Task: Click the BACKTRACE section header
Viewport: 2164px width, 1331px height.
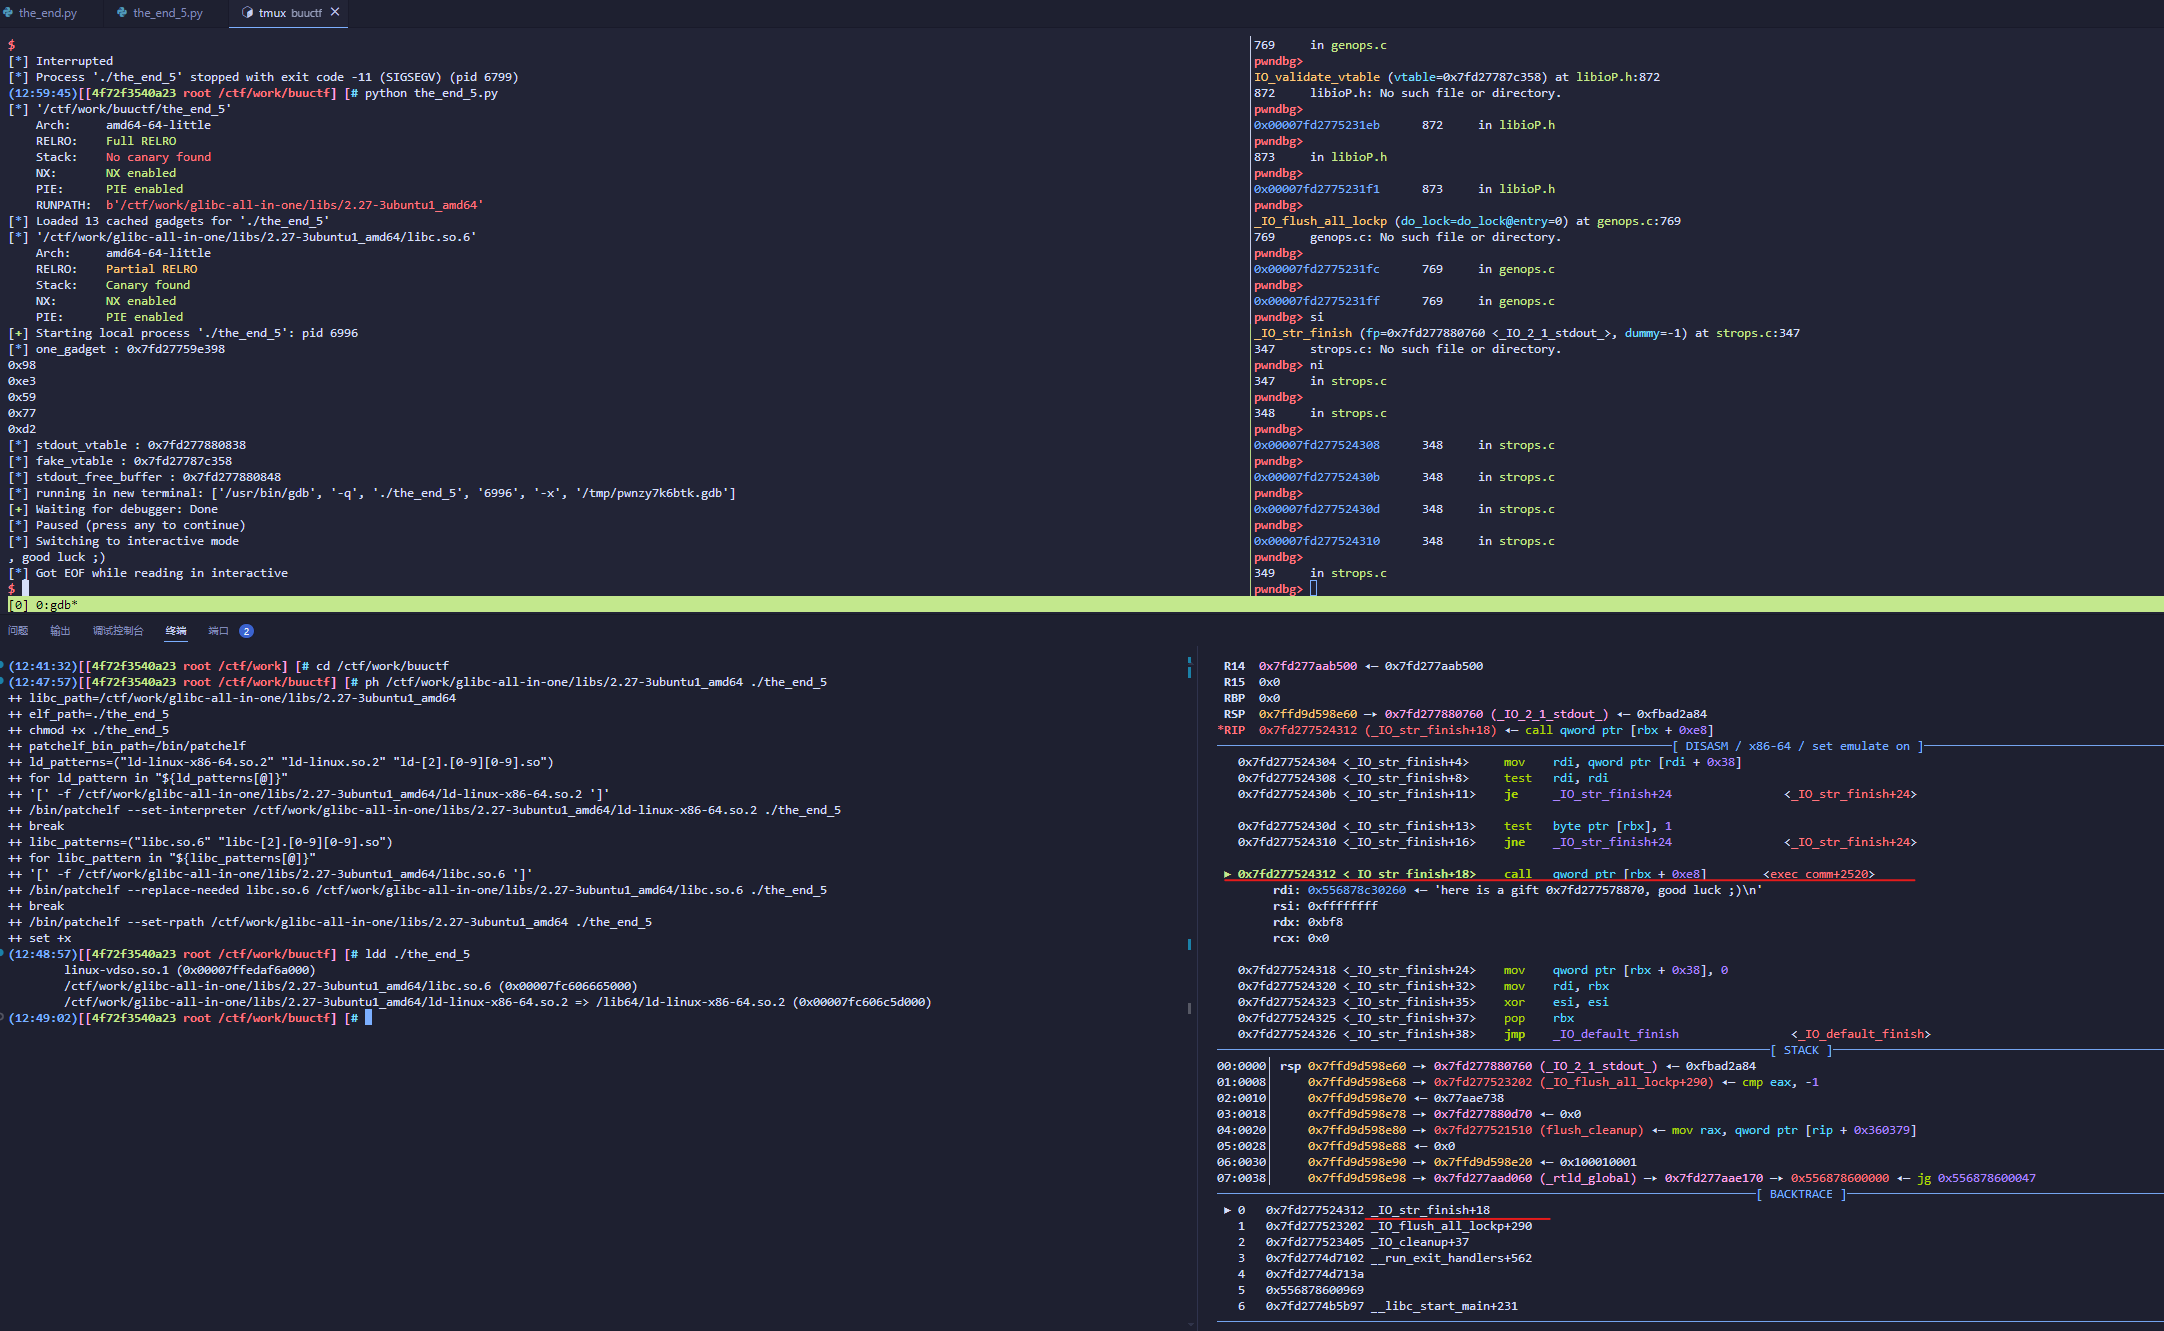Action: coord(1801,1194)
